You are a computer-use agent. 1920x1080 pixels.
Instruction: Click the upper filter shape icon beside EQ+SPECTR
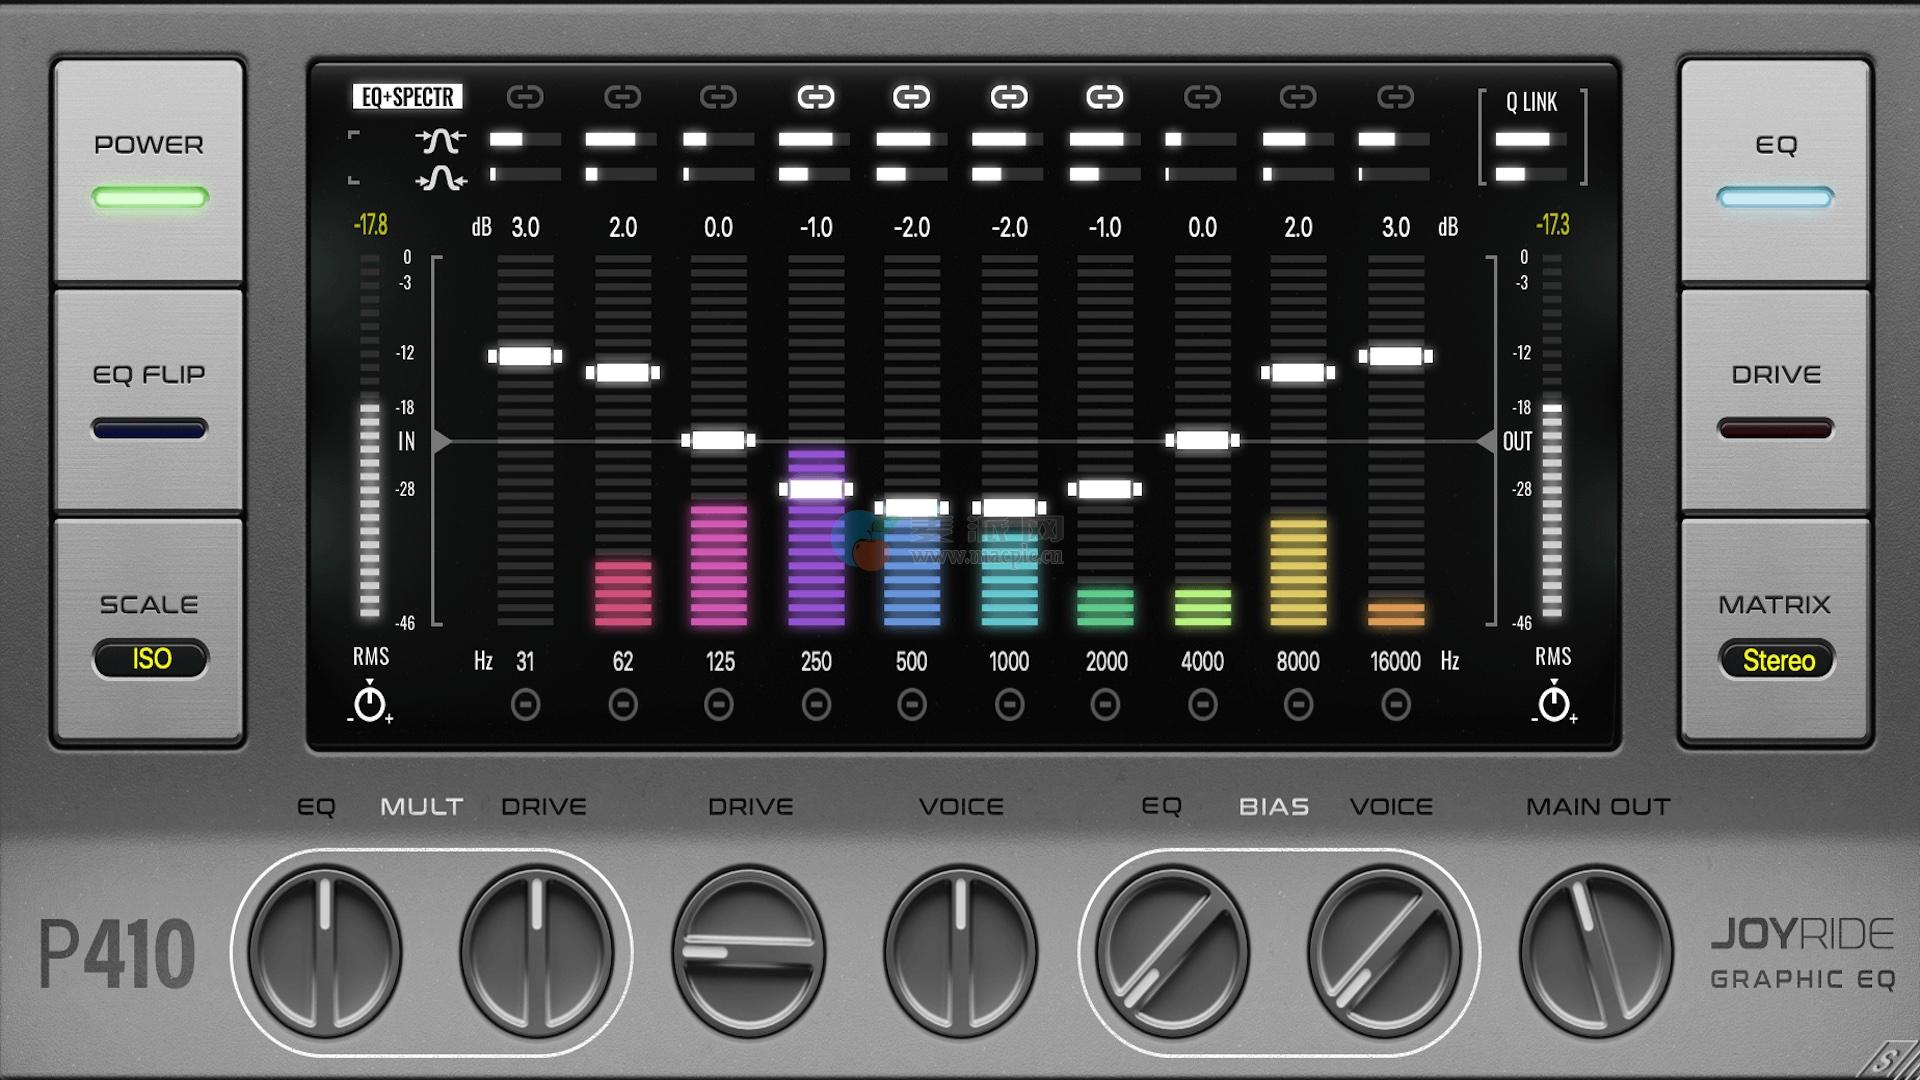pyautogui.click(x=441, y=141)
